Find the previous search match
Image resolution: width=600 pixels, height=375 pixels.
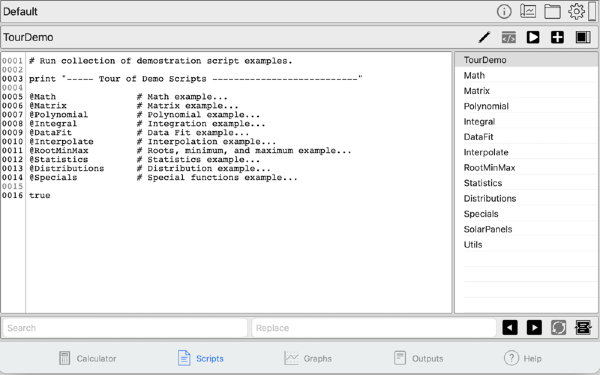[x=510, y=328]
